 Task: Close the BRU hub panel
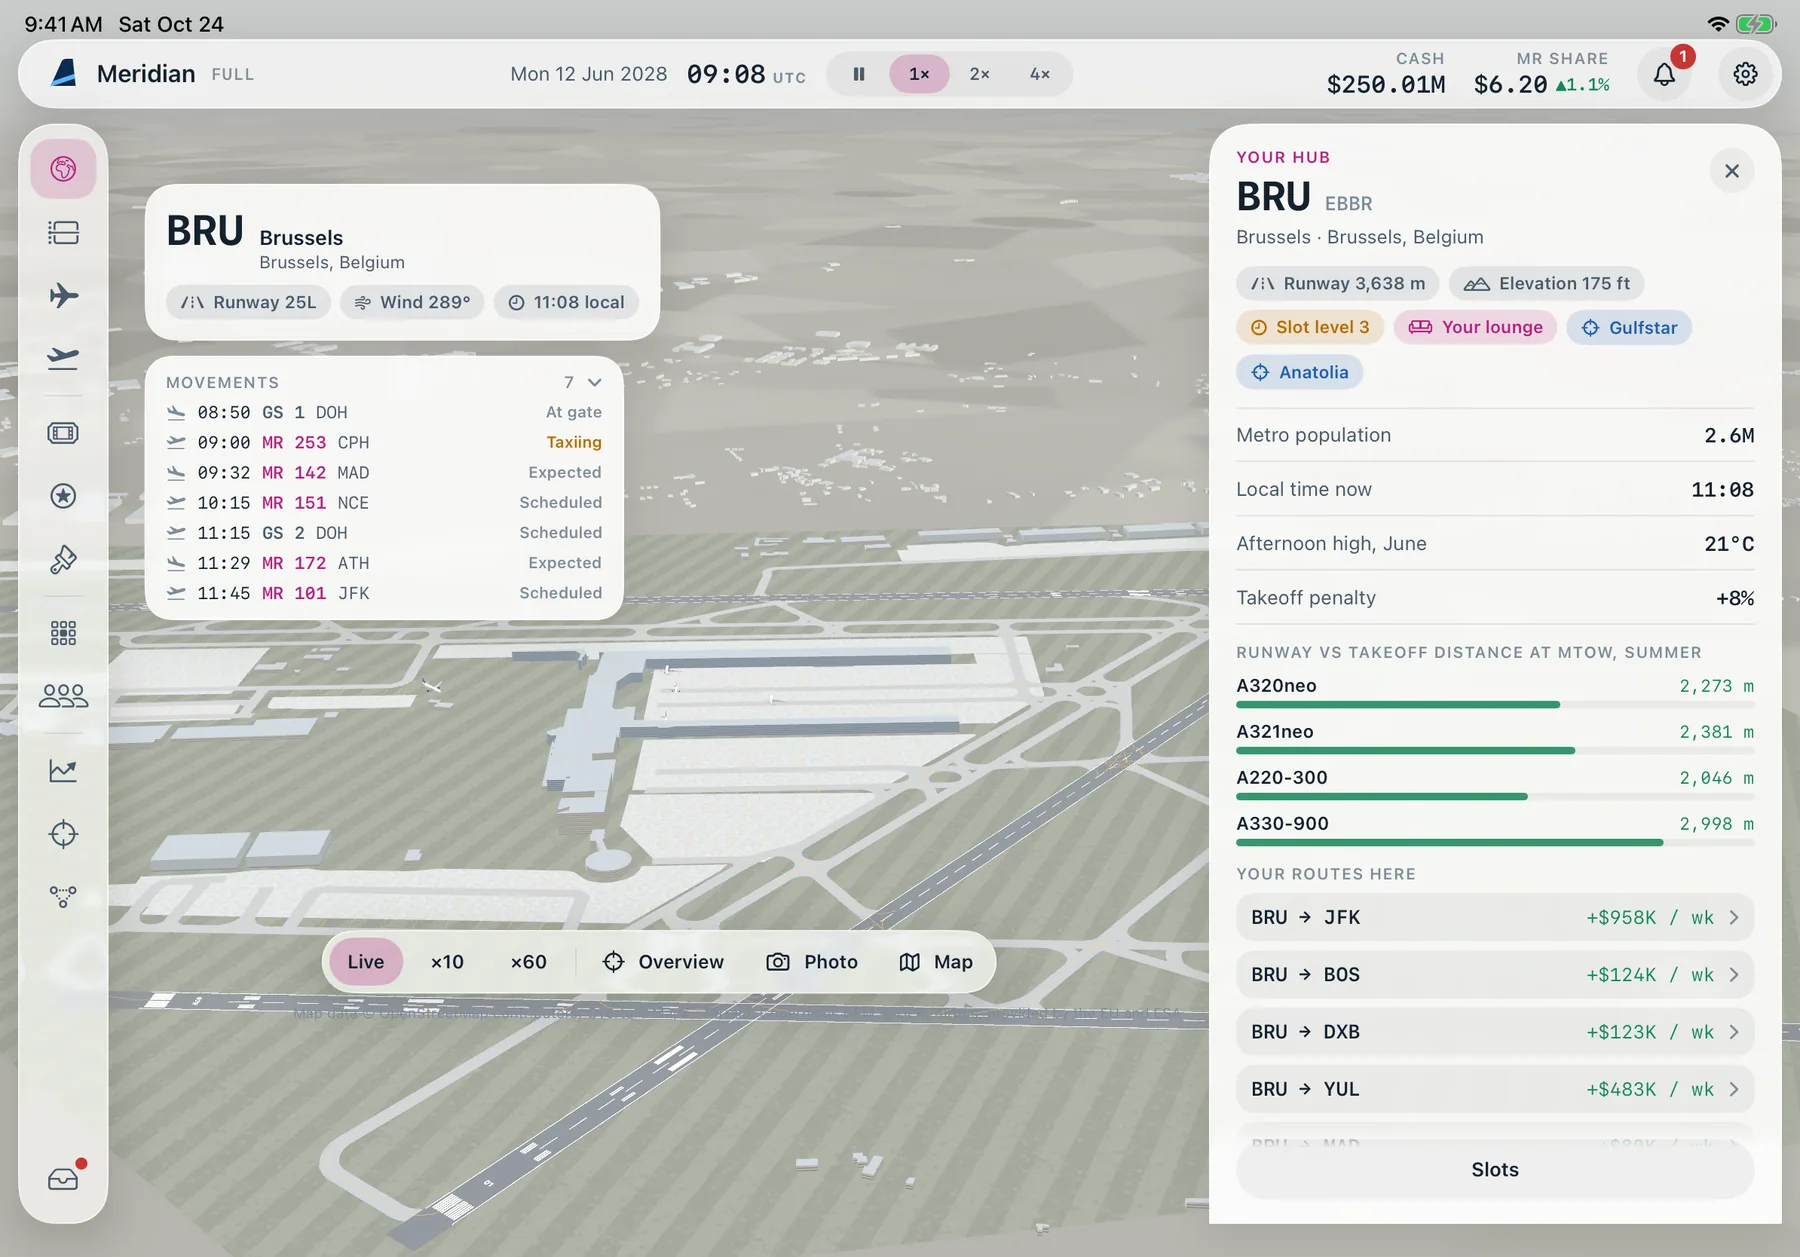tap(1732, 171)
